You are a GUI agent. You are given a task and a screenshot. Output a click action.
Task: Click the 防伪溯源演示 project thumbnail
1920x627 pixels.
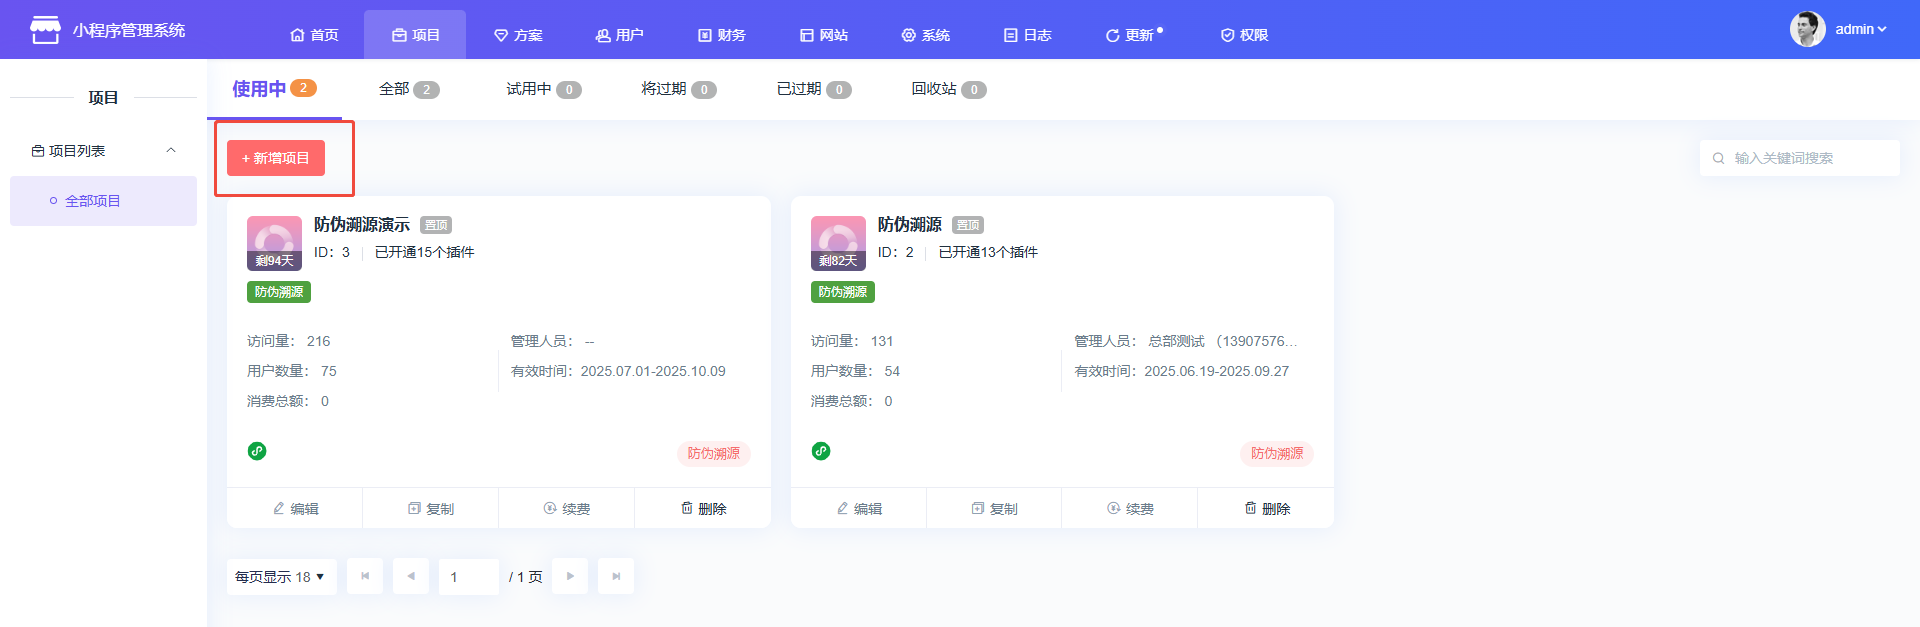274,242
